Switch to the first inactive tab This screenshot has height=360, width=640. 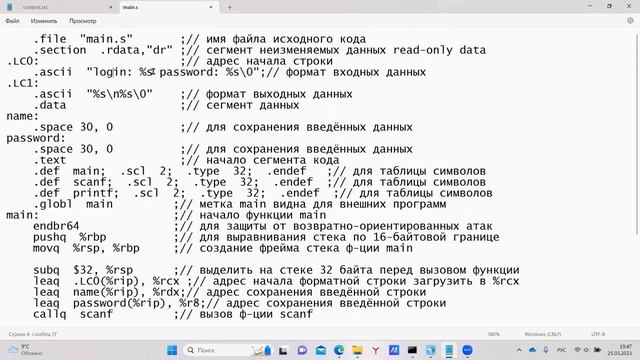pos(67,7)
